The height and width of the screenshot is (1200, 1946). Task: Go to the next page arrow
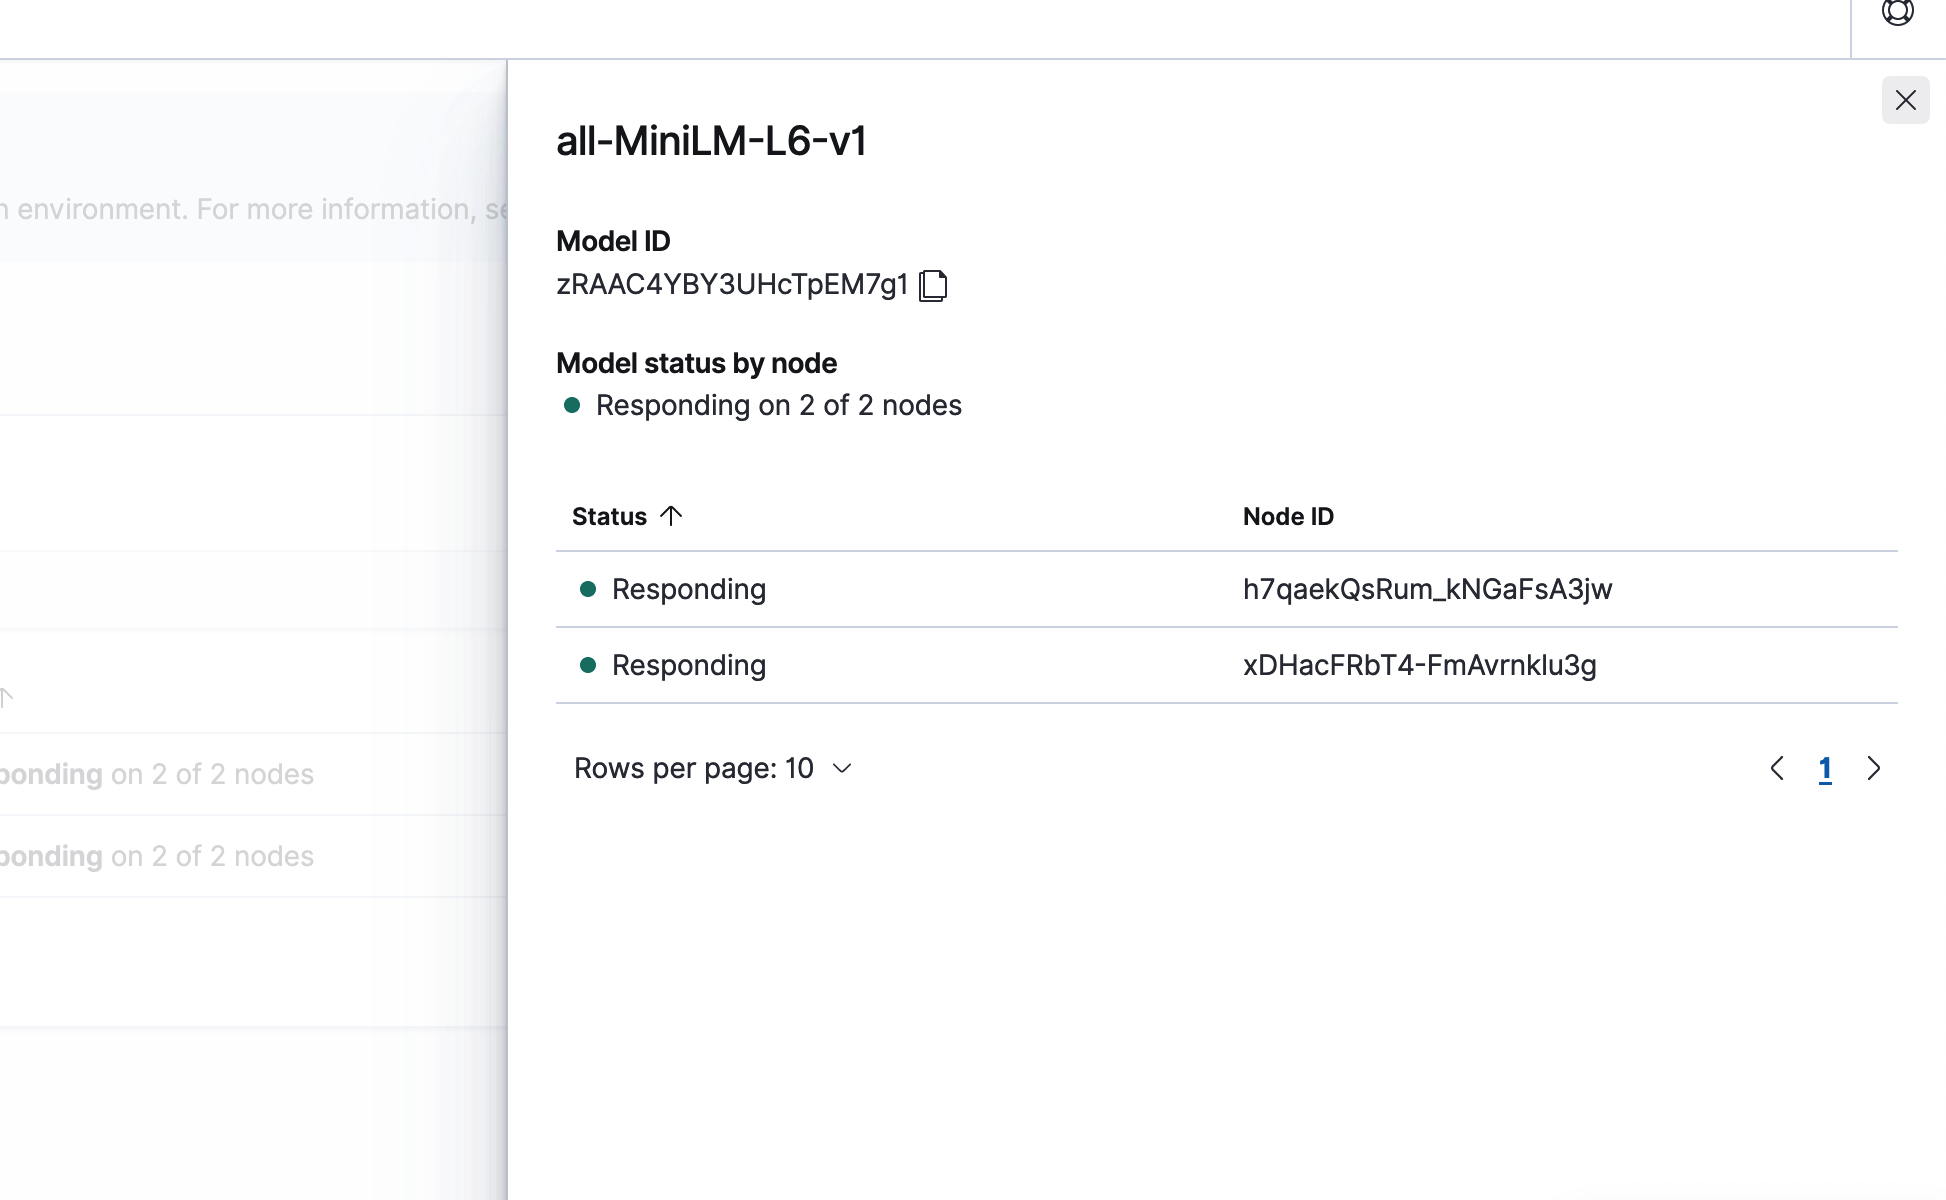coord(1873,768)
